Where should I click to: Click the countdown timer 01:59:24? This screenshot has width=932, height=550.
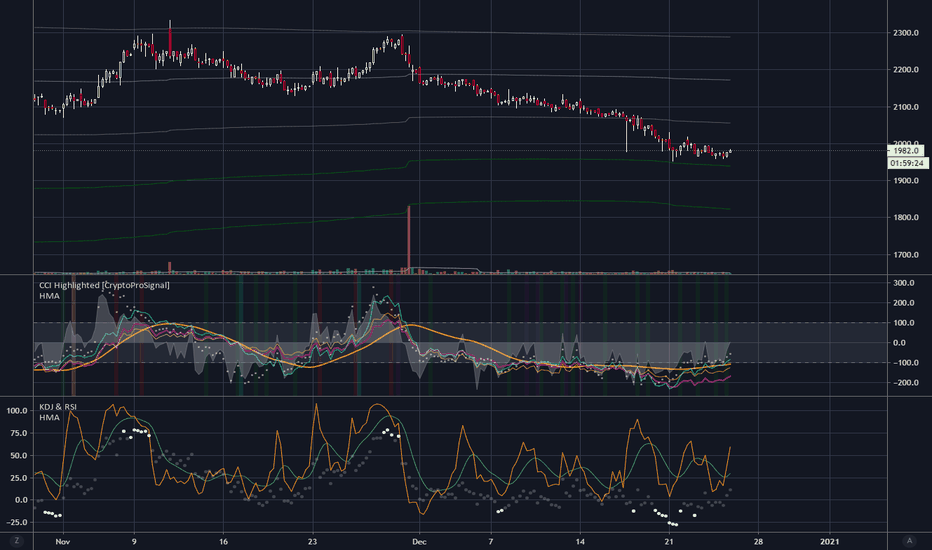(x=906, y=163)
